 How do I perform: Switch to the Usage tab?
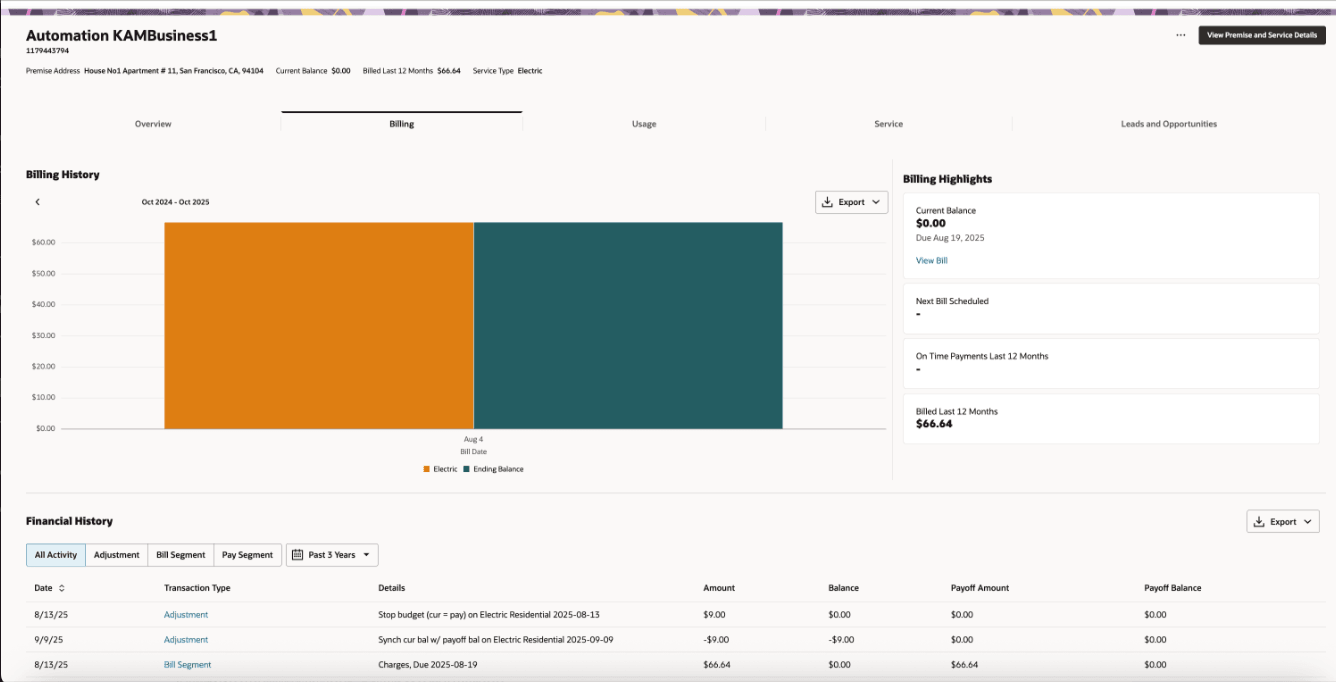(644, 123)
